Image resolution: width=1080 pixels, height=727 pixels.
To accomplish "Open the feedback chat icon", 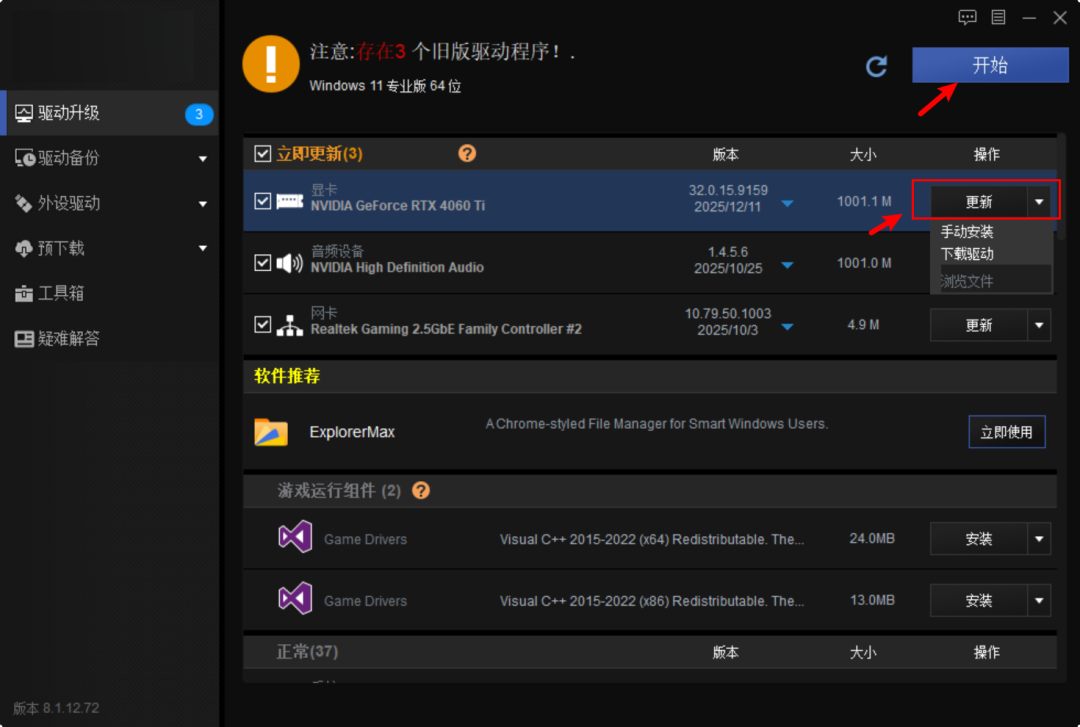I will click(x=967, y=17).
